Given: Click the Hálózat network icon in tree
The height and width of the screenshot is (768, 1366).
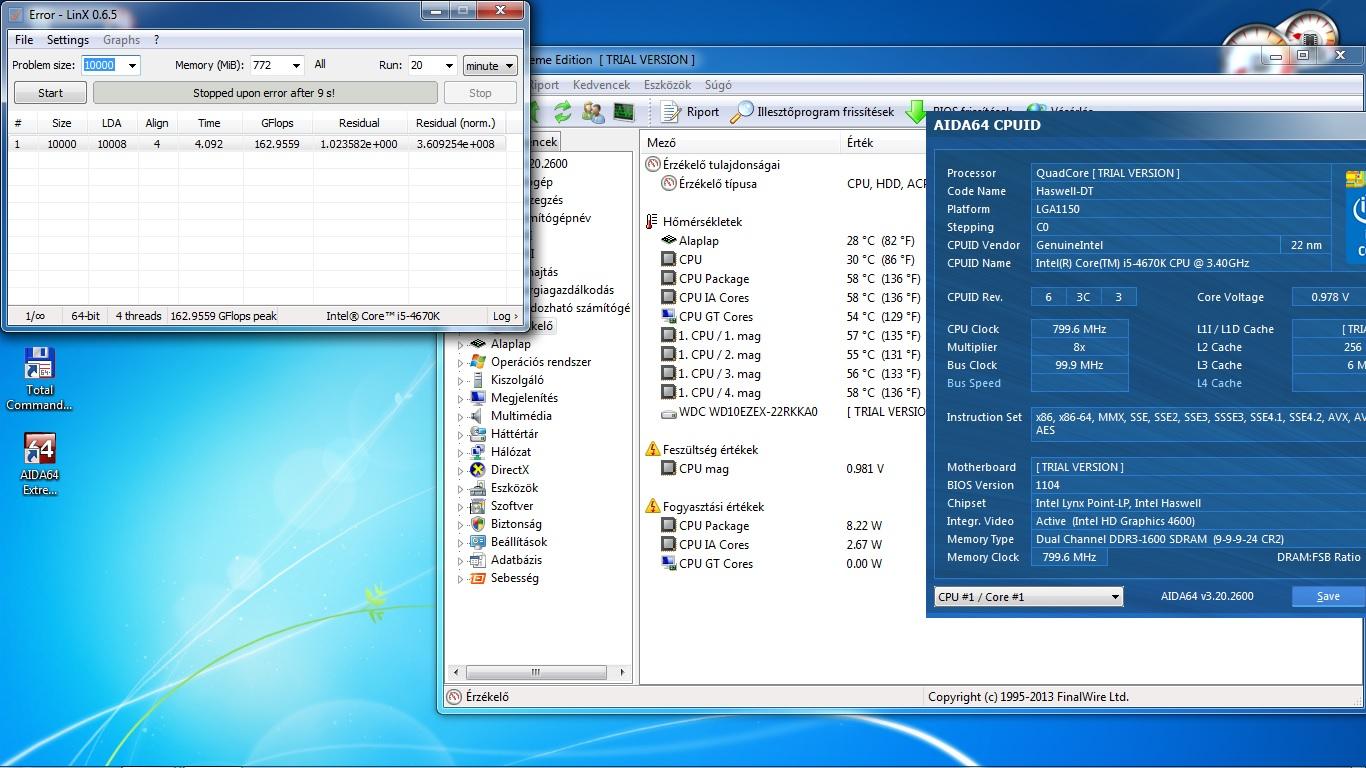Looking at the screenshot, I should pyautogui.click(x=477, y=452).
